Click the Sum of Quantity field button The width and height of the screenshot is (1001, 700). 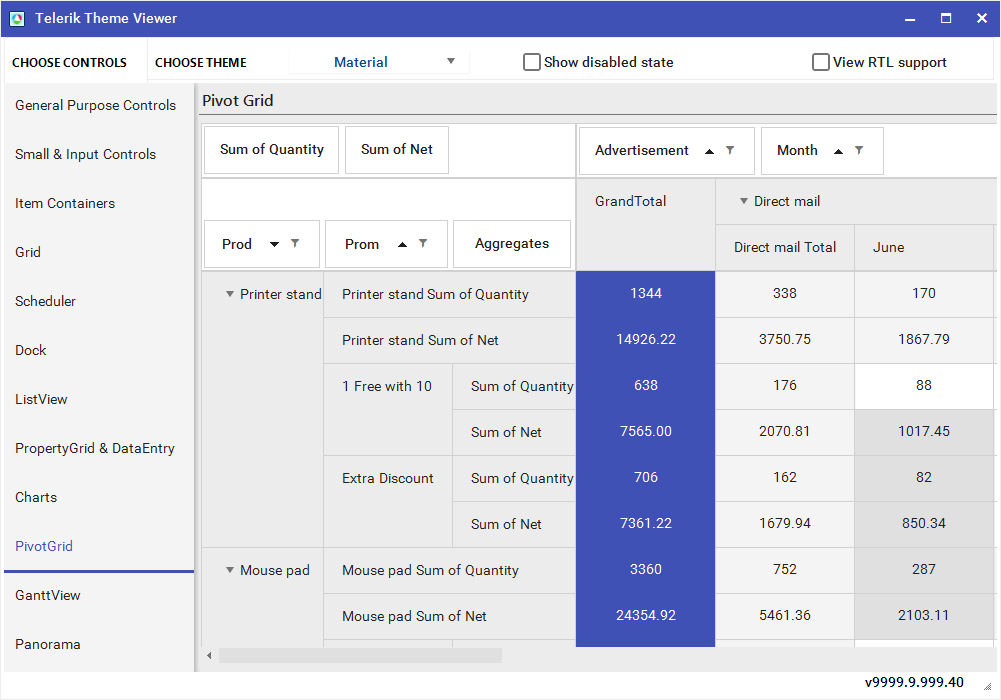click(x=271, y=149)
